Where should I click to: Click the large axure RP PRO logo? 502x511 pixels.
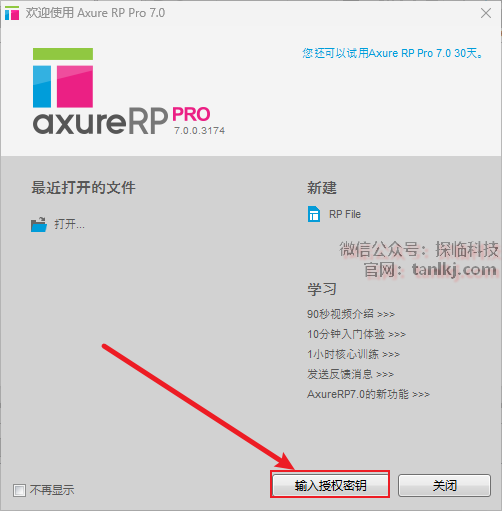(x=128, y=91)
